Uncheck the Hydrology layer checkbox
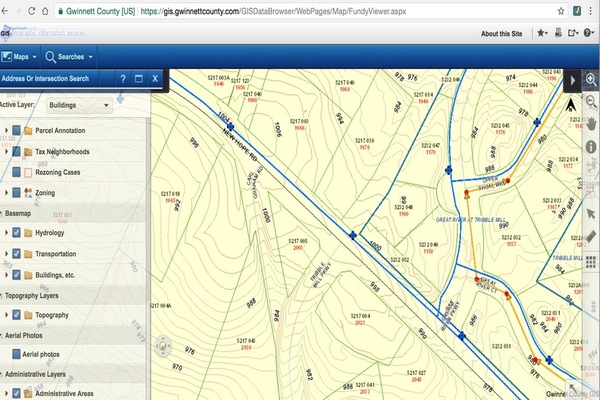The width and height of the screenshot is (600, 400). click(x=16, y=232)
